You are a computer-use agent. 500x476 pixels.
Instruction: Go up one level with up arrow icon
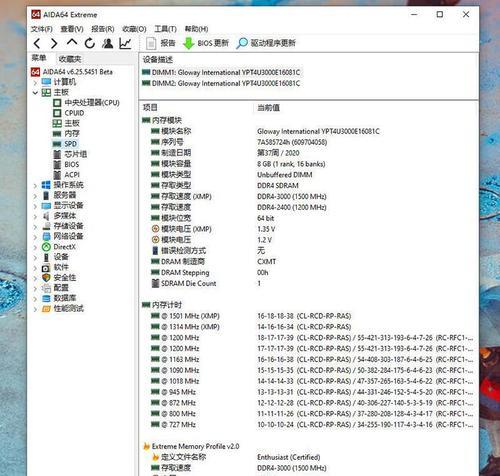(x=72, y=43)
